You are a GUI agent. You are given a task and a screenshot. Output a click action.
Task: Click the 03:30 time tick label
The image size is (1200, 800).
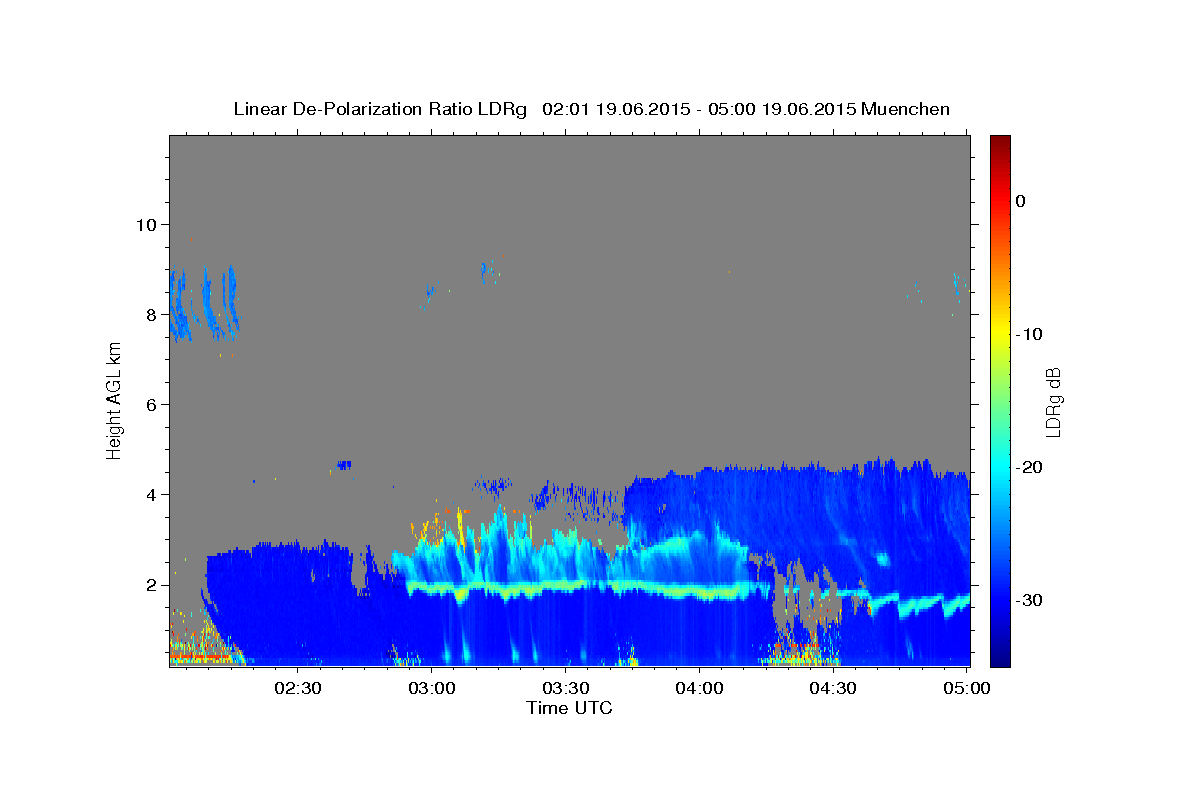pos(566,688)
